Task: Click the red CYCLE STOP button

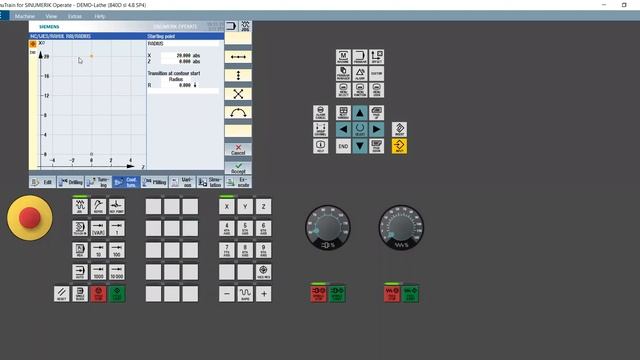Action: pos(98,294)
